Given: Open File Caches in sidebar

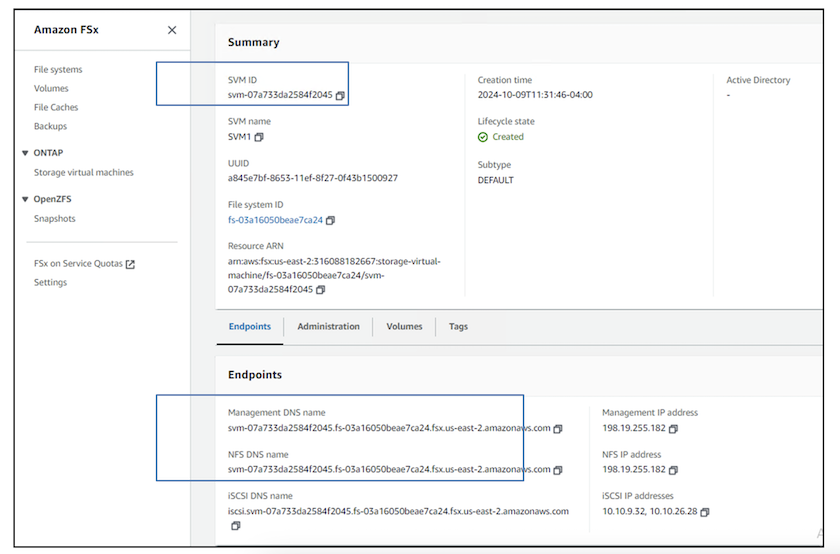Looking at the screenshot, I should pos(56,107).
